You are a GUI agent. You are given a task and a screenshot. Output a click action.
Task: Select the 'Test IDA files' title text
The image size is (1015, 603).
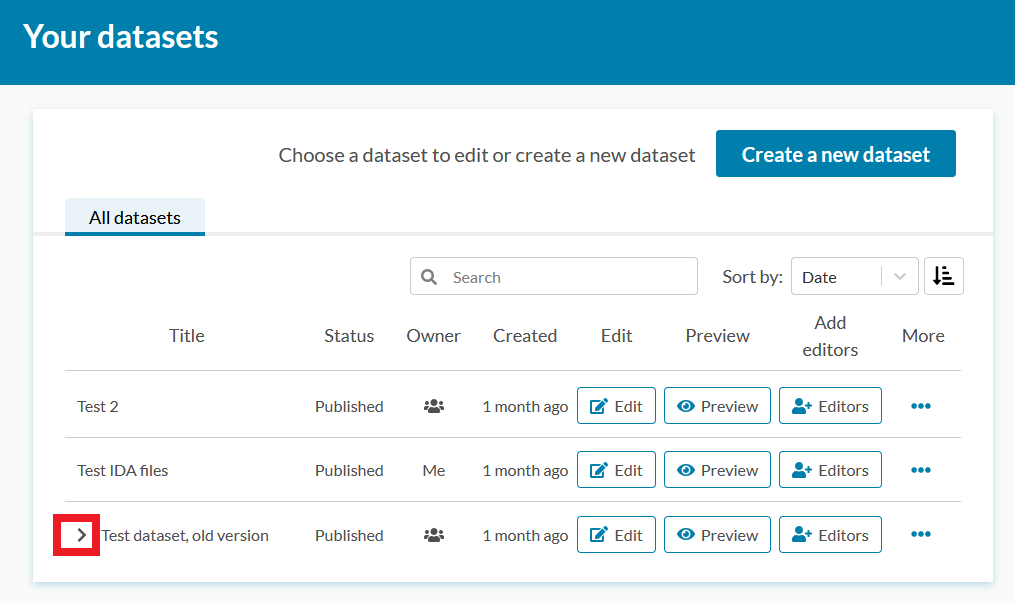point(122,470)
